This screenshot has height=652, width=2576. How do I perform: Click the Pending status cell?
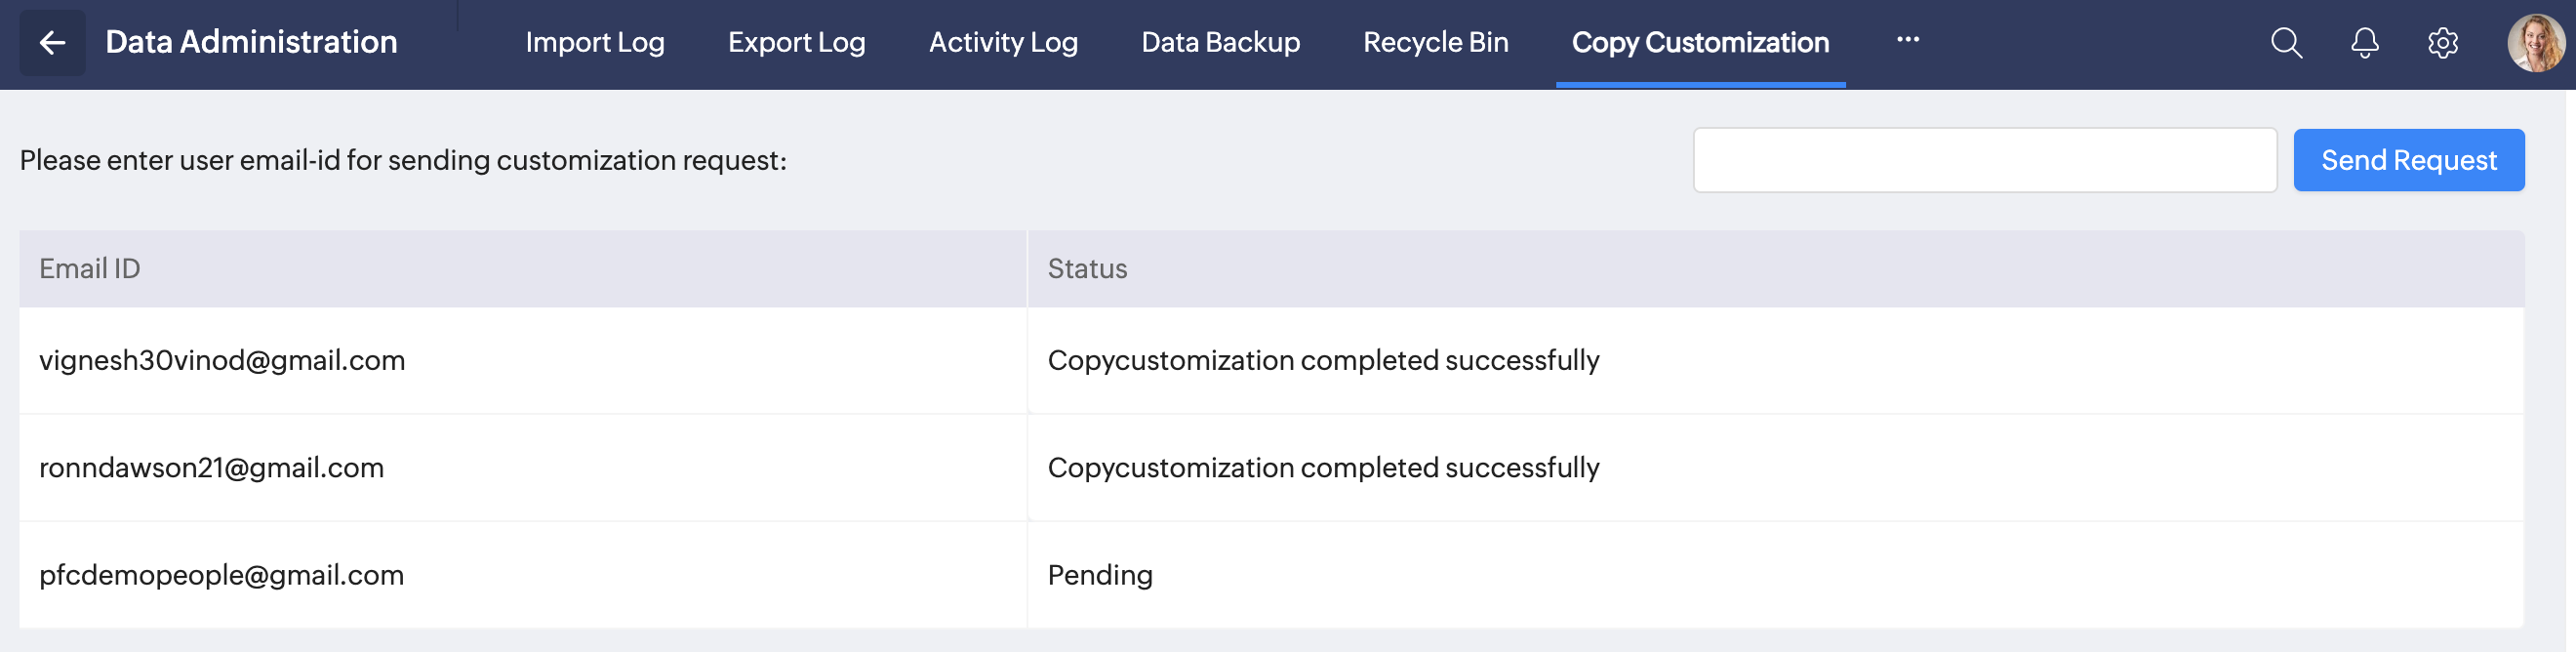[1100, 576]
